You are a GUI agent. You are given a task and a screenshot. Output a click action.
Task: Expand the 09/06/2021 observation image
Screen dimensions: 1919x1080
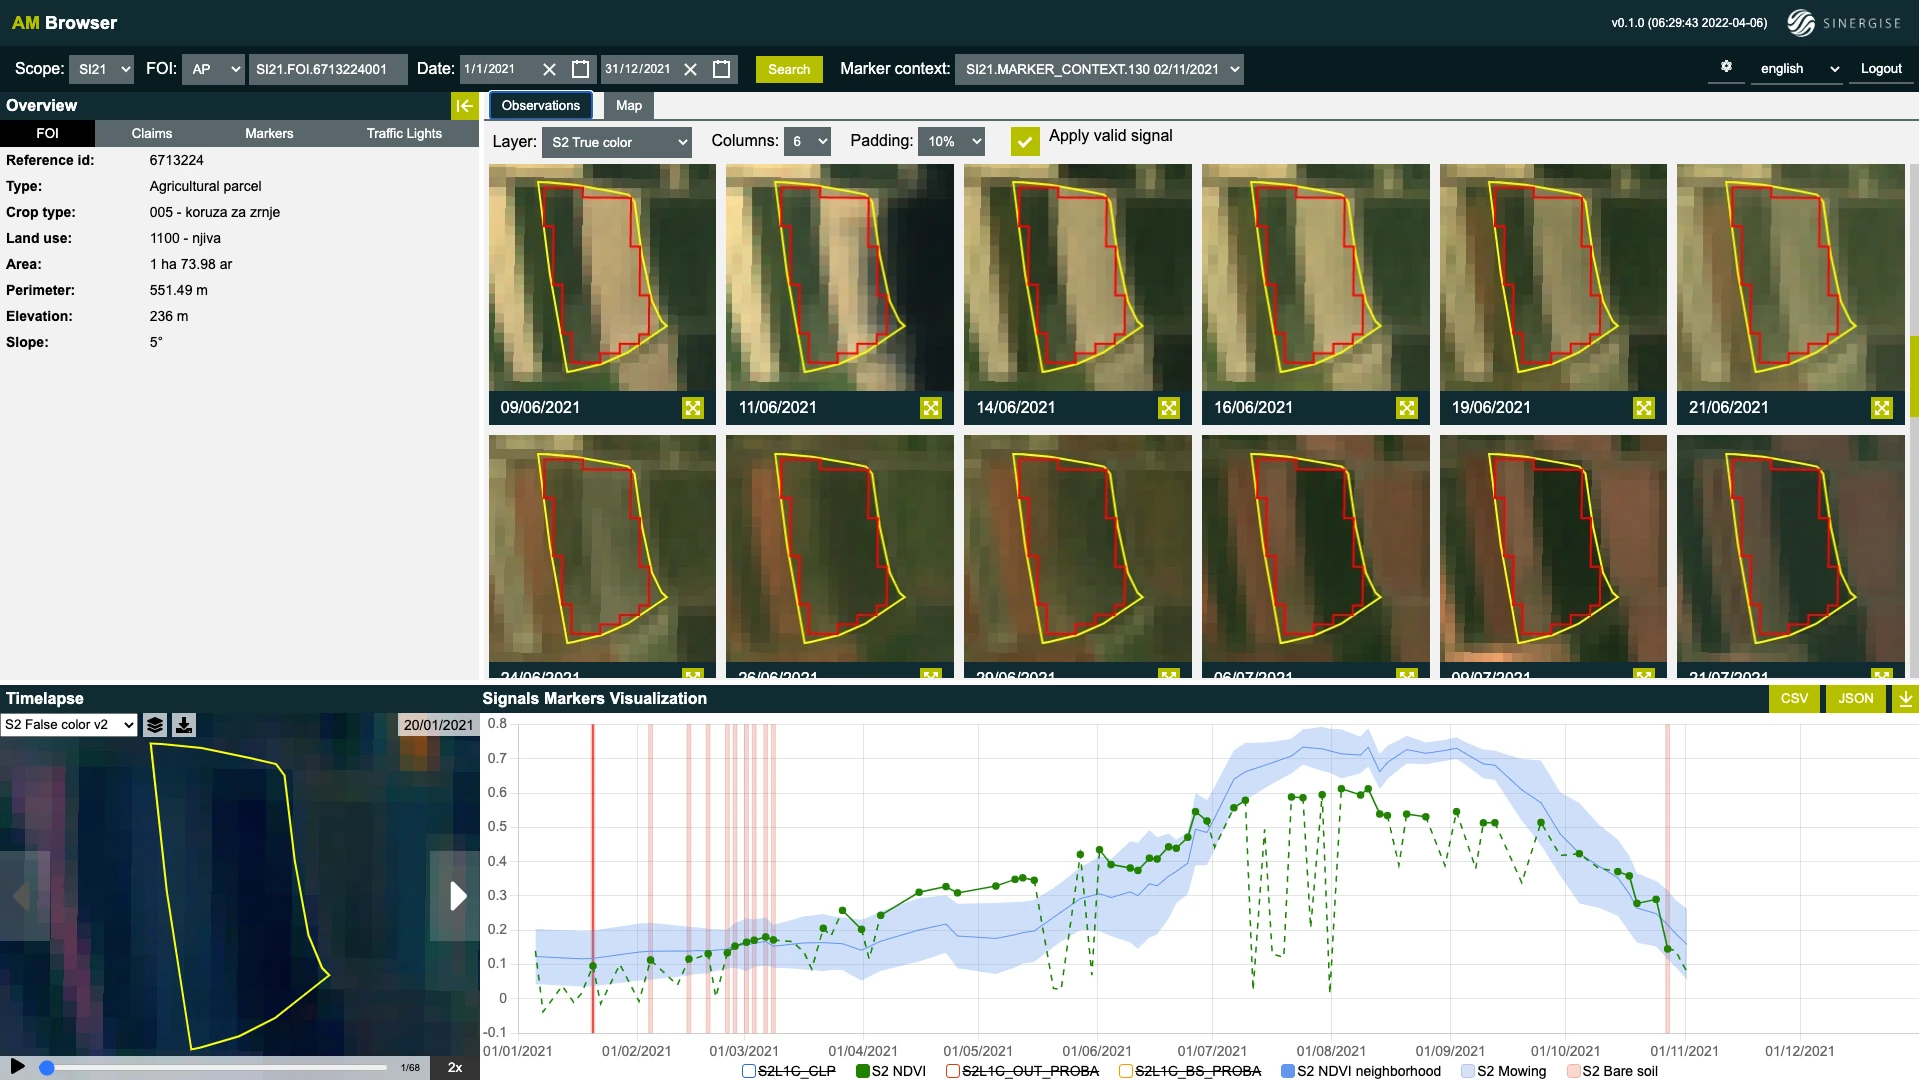click(693, 408)
